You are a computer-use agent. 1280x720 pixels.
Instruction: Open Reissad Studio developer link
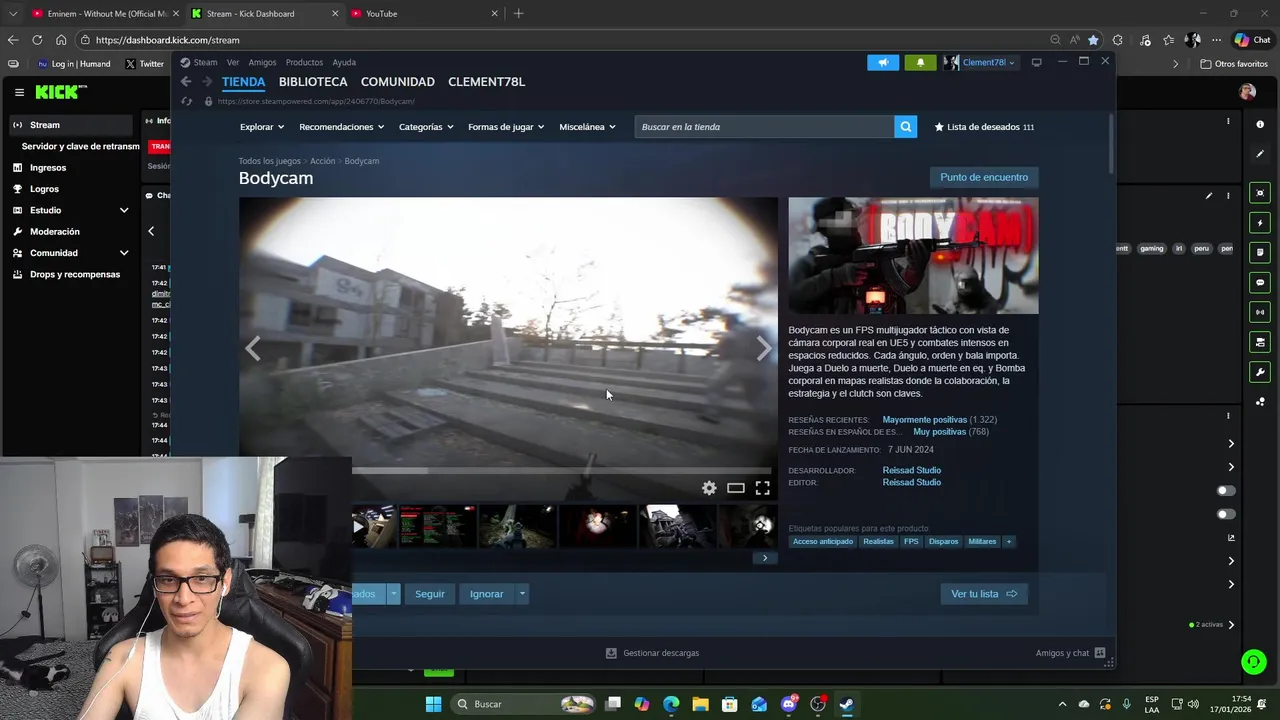912,470
